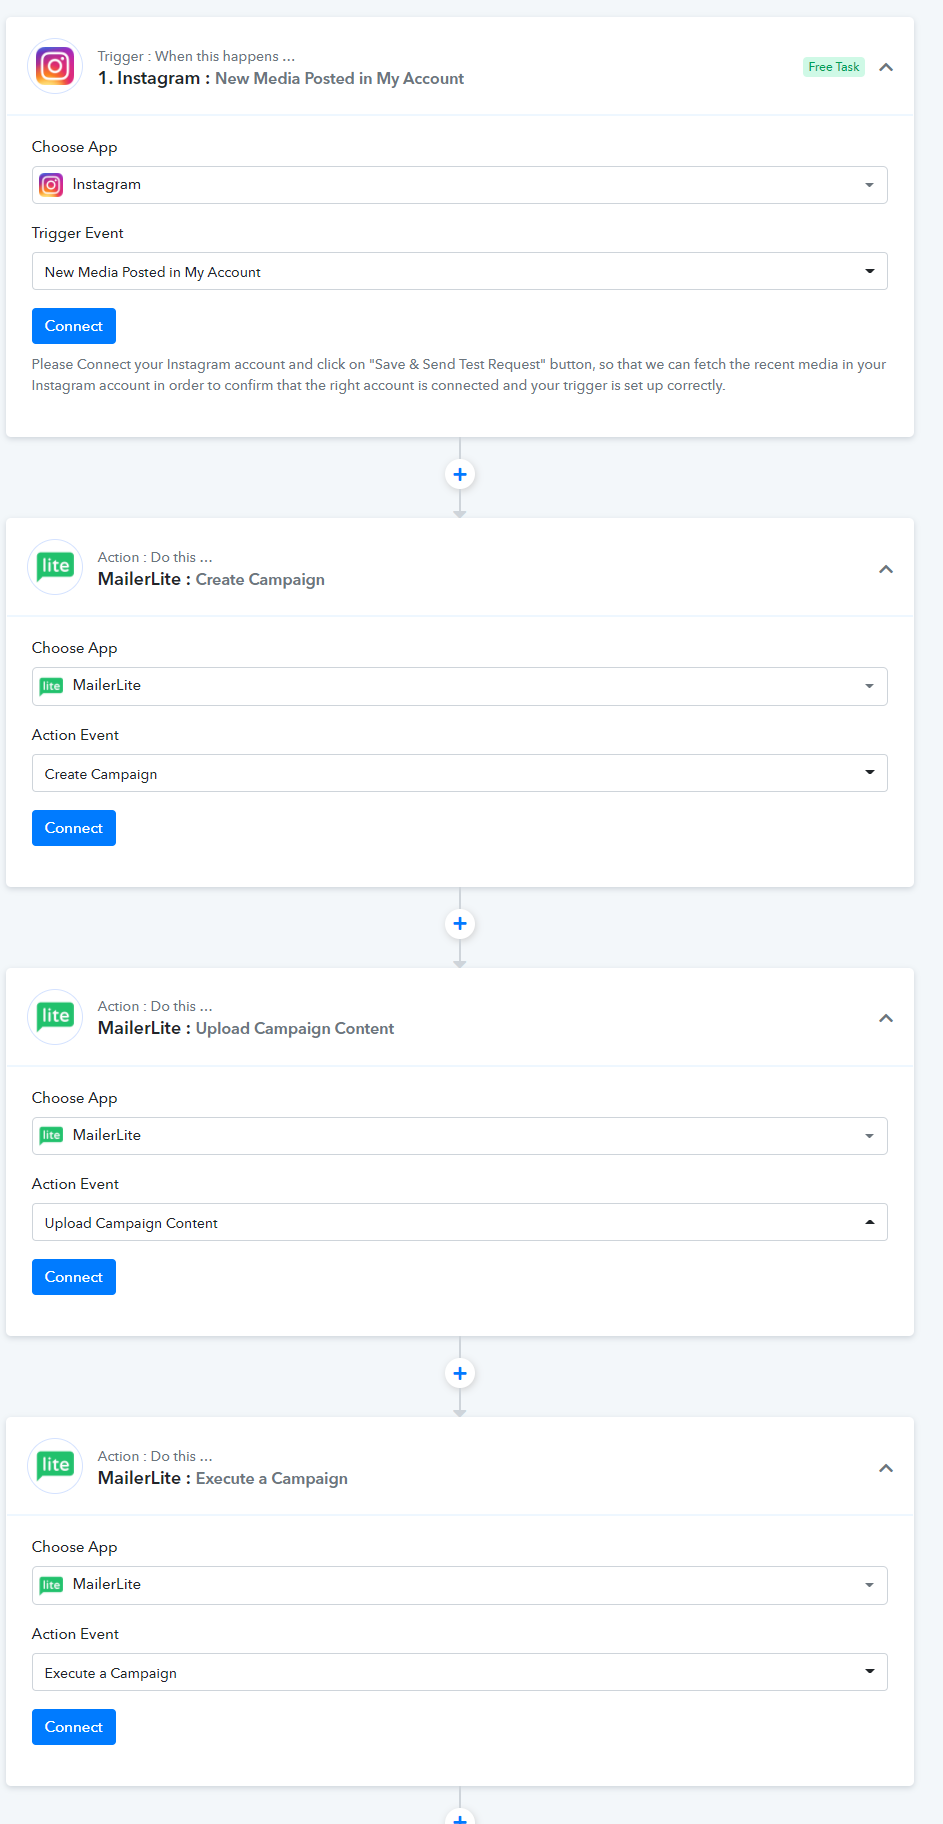Viewport: 943px width, 1824px height.
Task: Add a step below the Instagram trigger
Action: (460, 474)
